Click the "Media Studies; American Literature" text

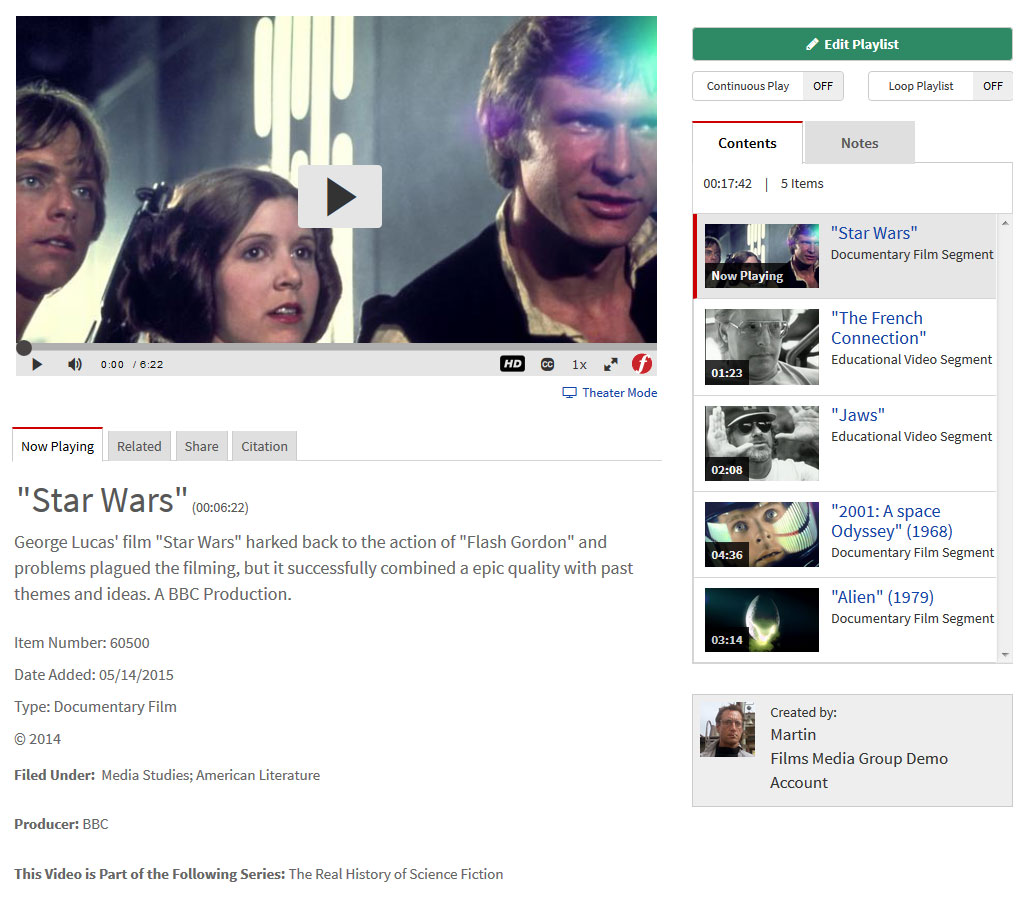211,775
